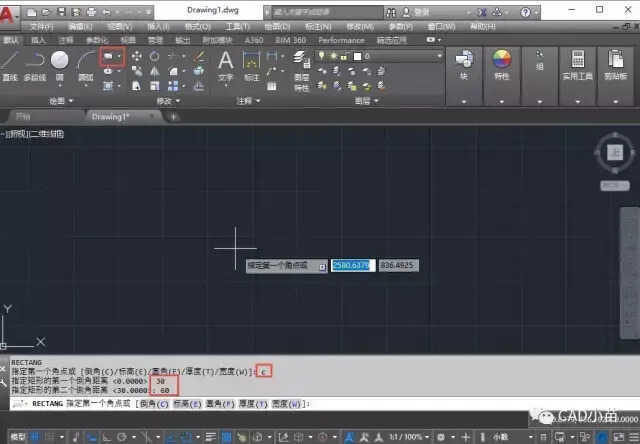Screen dimensions: 640x444
Task: Open workspace switching gear in the status bar
Action: [441, 437]
